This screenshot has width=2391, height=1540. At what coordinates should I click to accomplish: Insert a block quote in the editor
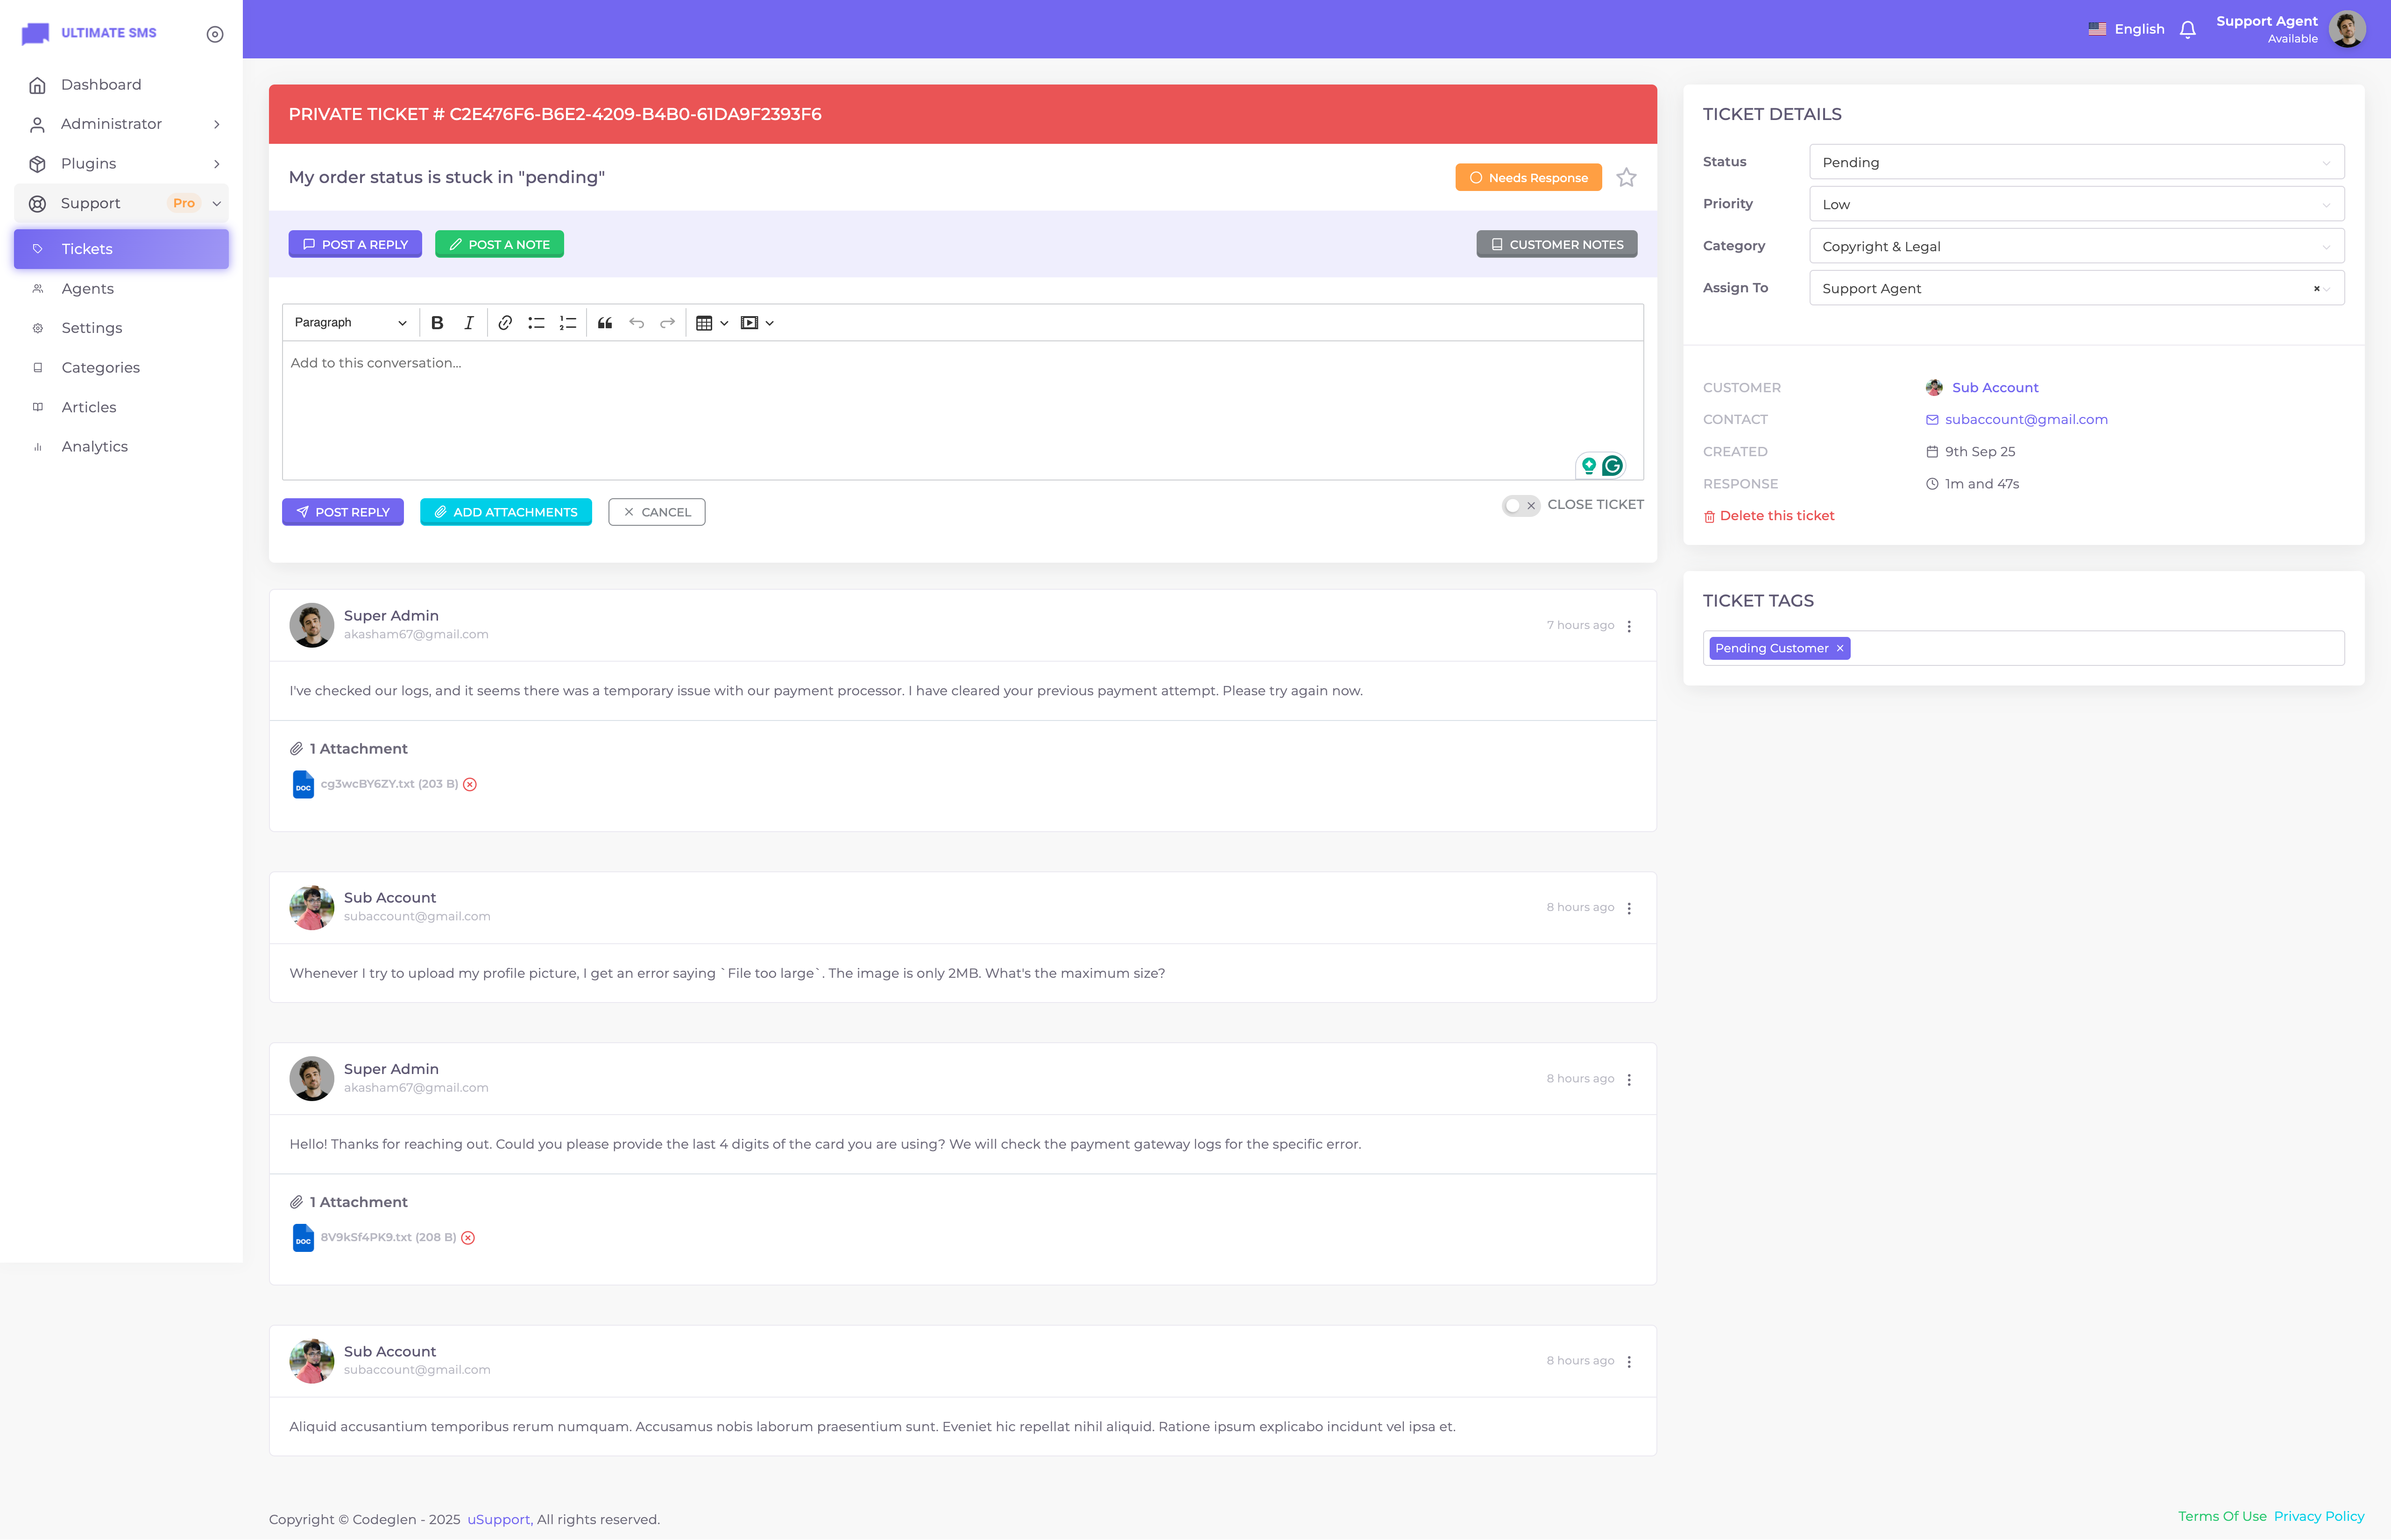click(x=604, y=322)
